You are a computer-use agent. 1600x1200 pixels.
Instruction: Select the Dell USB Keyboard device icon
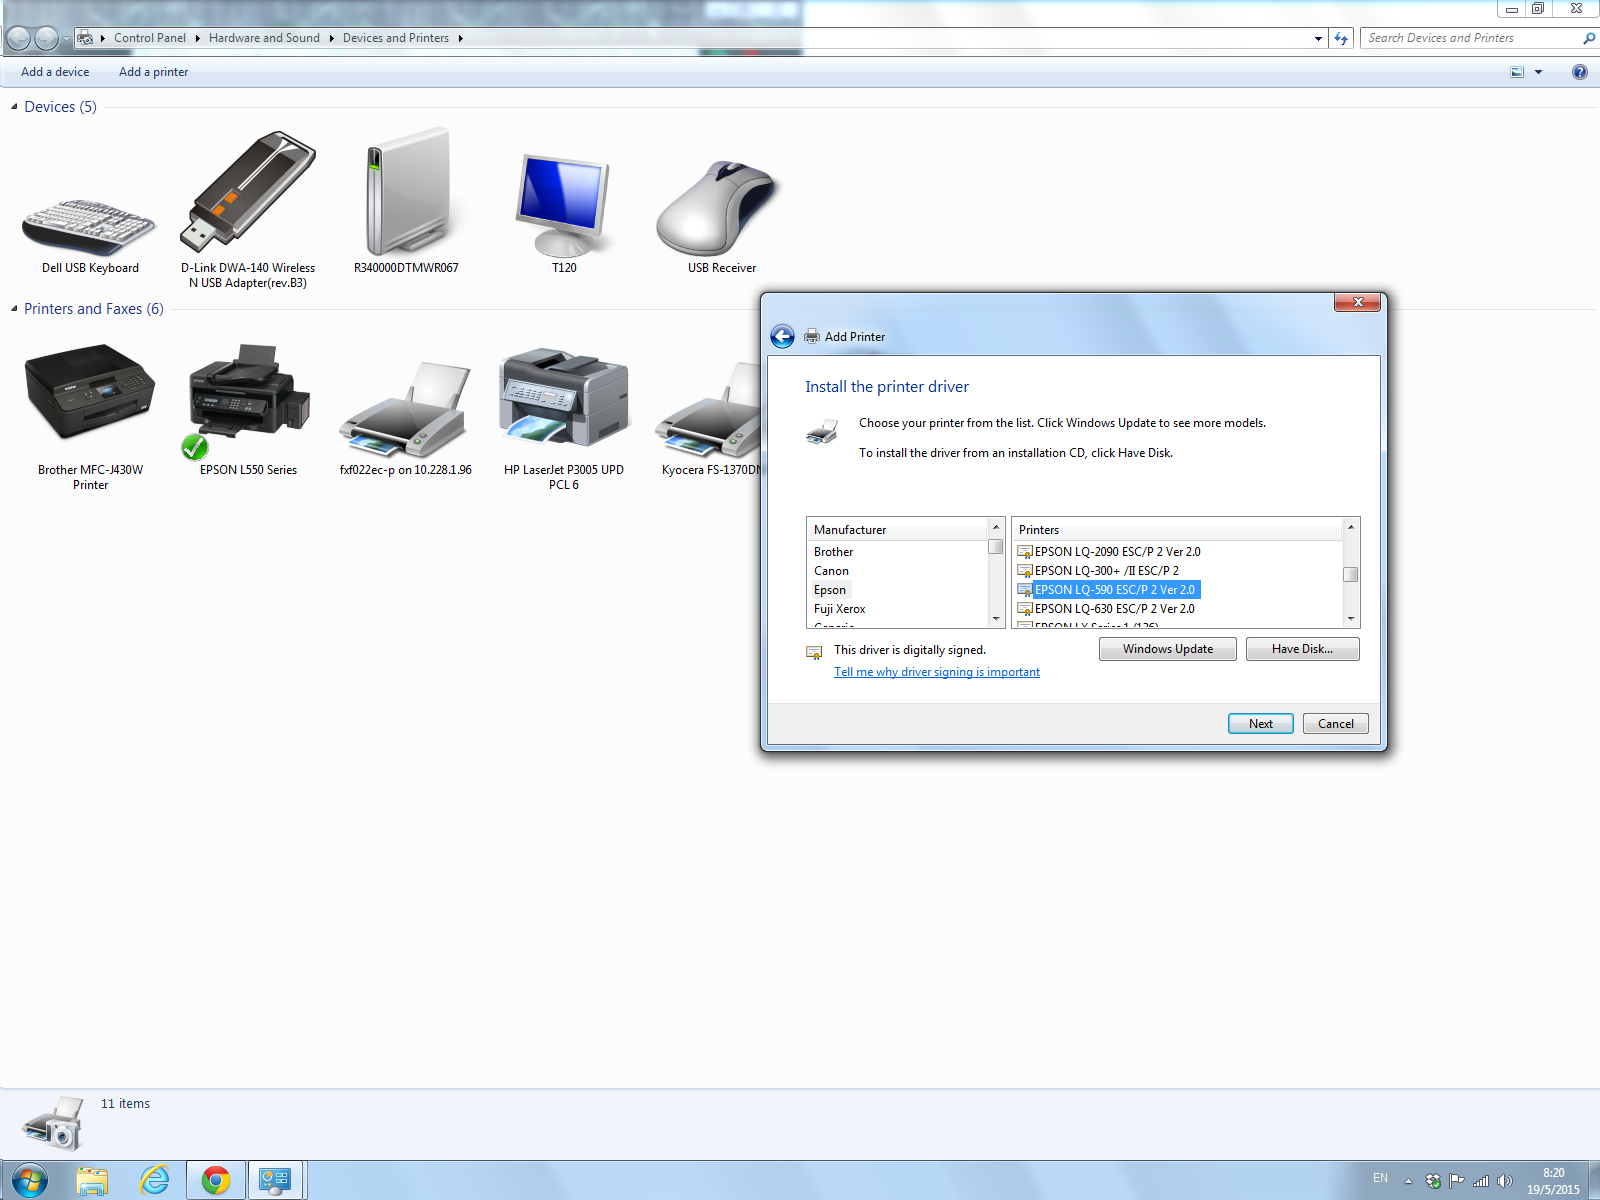point(90,226)
